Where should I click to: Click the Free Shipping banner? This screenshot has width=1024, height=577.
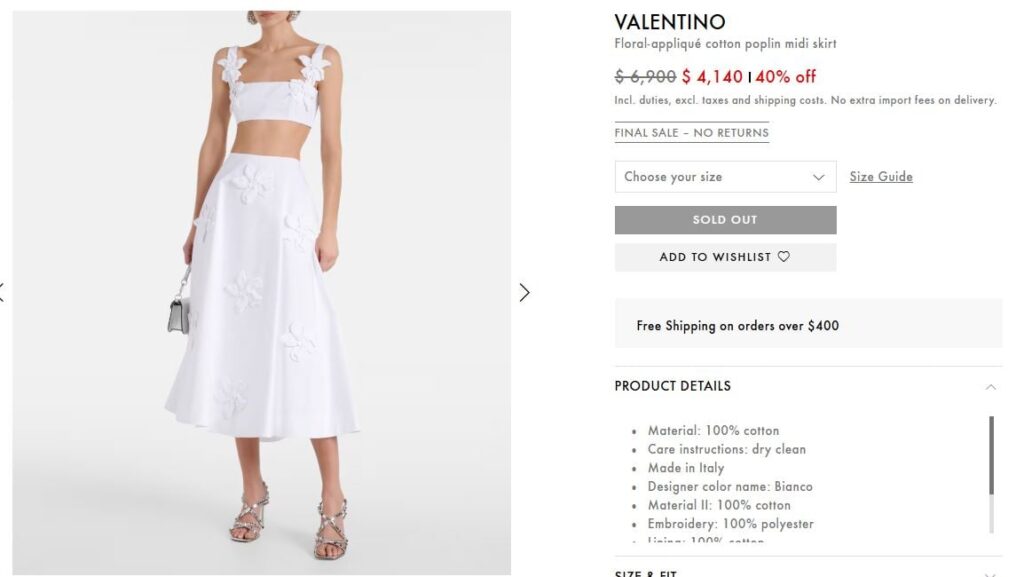click(808, 326)
